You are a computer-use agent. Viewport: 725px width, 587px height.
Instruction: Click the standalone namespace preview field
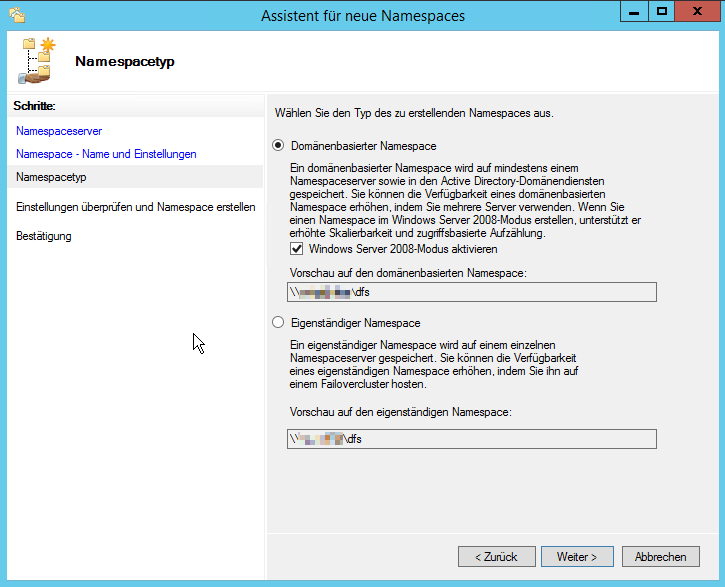tap(471, 439)
